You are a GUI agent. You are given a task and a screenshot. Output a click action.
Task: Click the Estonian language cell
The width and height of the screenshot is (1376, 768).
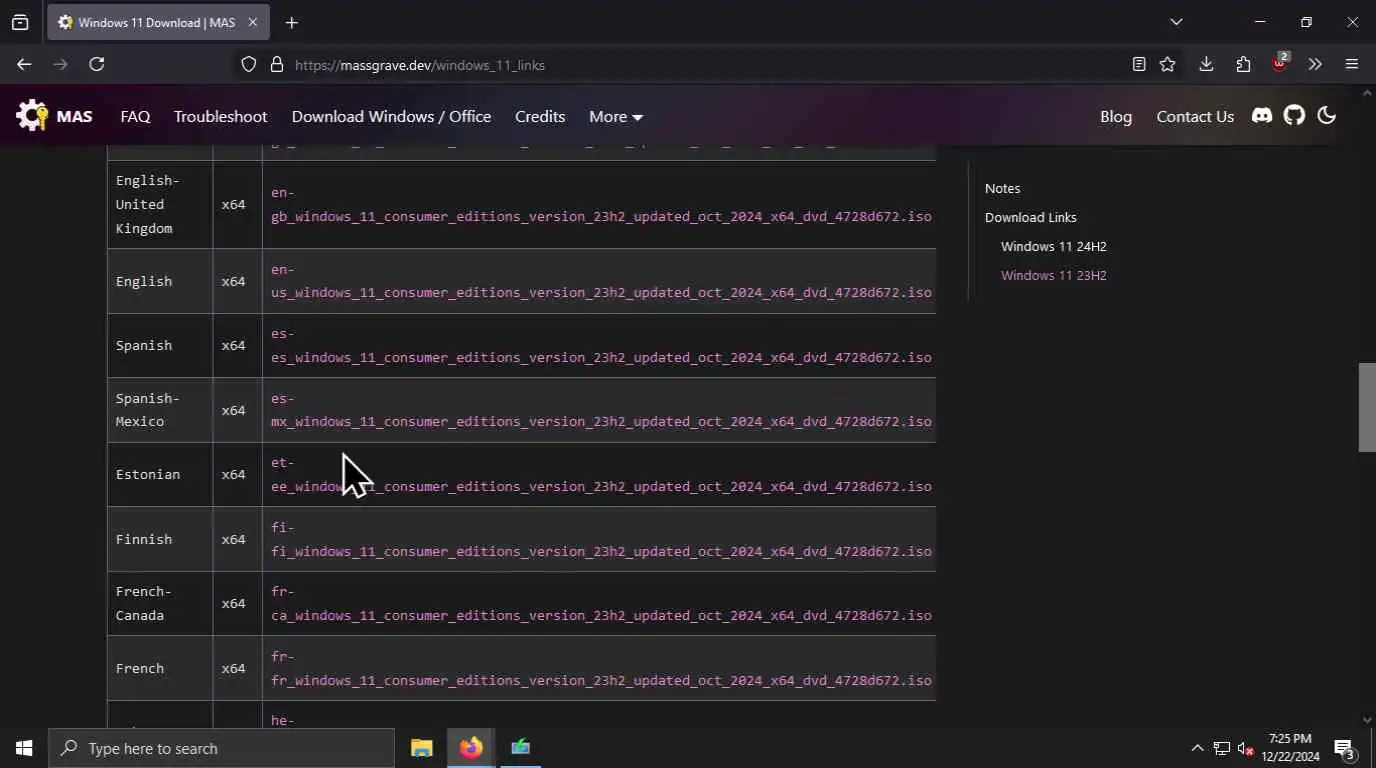tap(160, 474)
